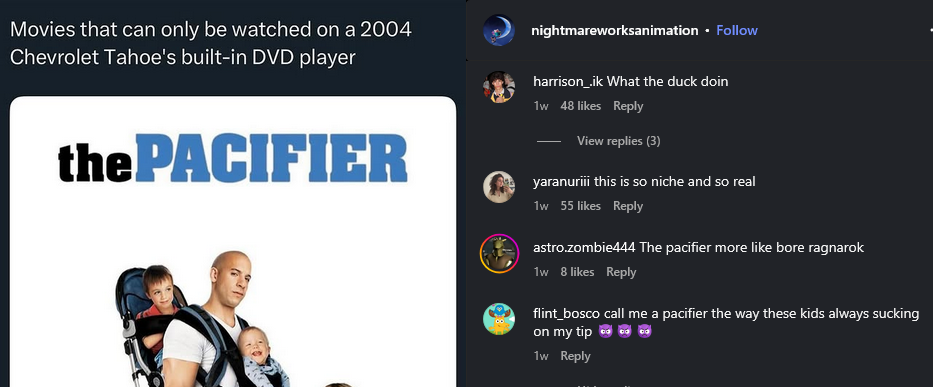Reply to harrison_.ik's comment
The image size is (933, 387).
click(x=628, y=106)
